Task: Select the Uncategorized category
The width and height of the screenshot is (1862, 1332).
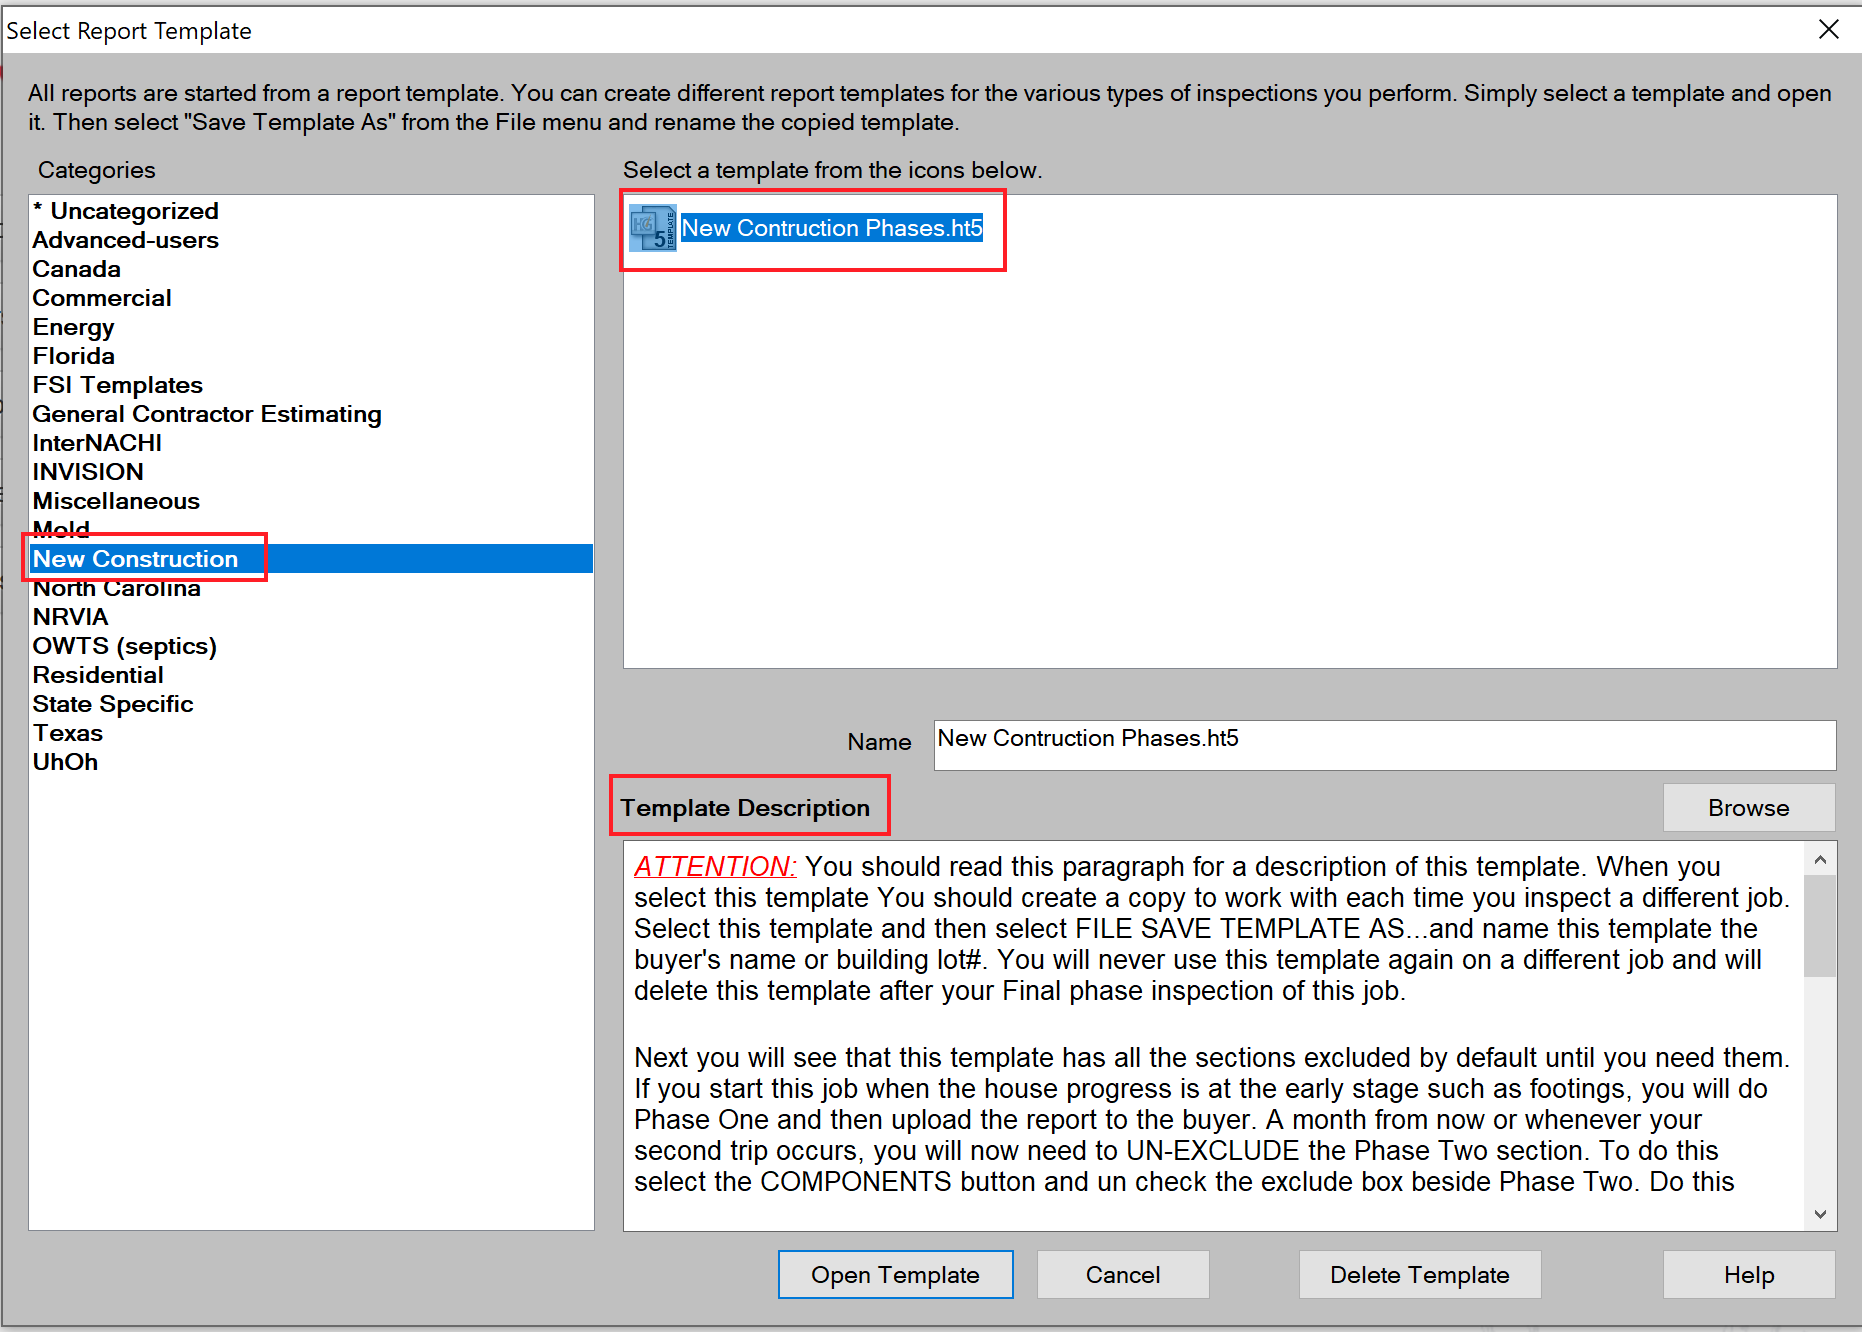Action: point(126,211)
